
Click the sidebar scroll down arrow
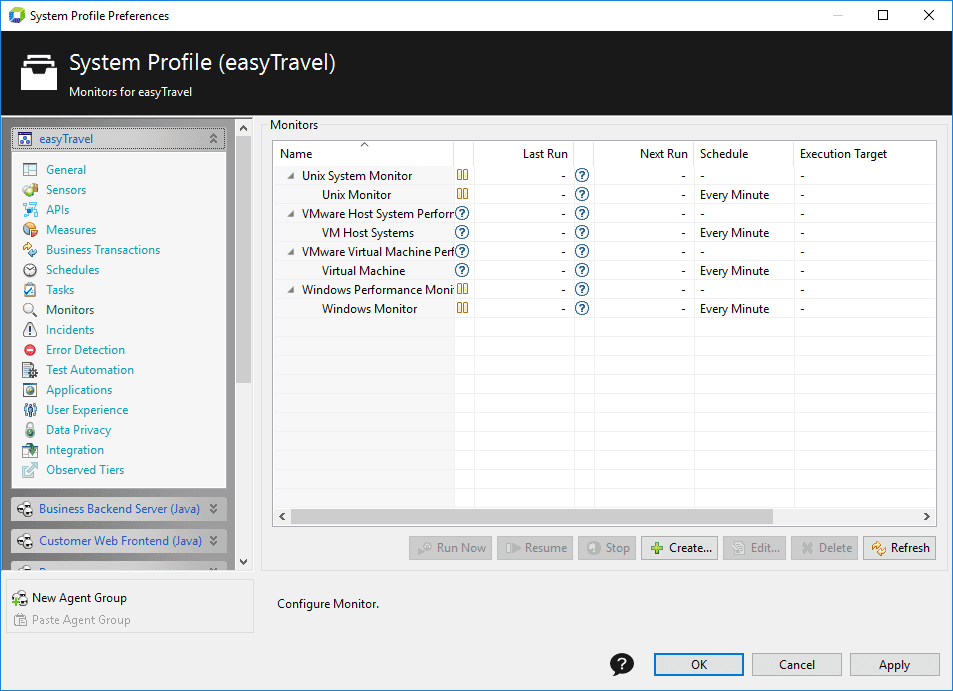pyautogui.click(x=243, y=562)
